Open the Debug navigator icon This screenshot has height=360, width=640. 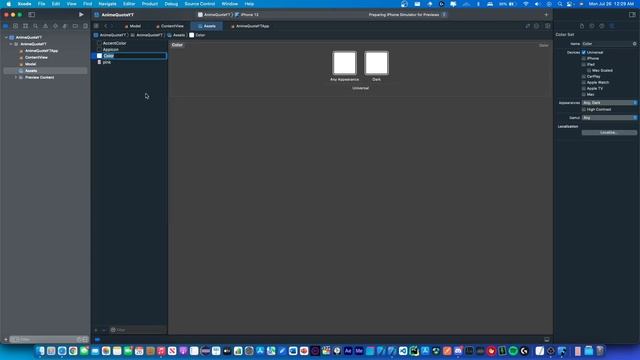coord(65,26)
